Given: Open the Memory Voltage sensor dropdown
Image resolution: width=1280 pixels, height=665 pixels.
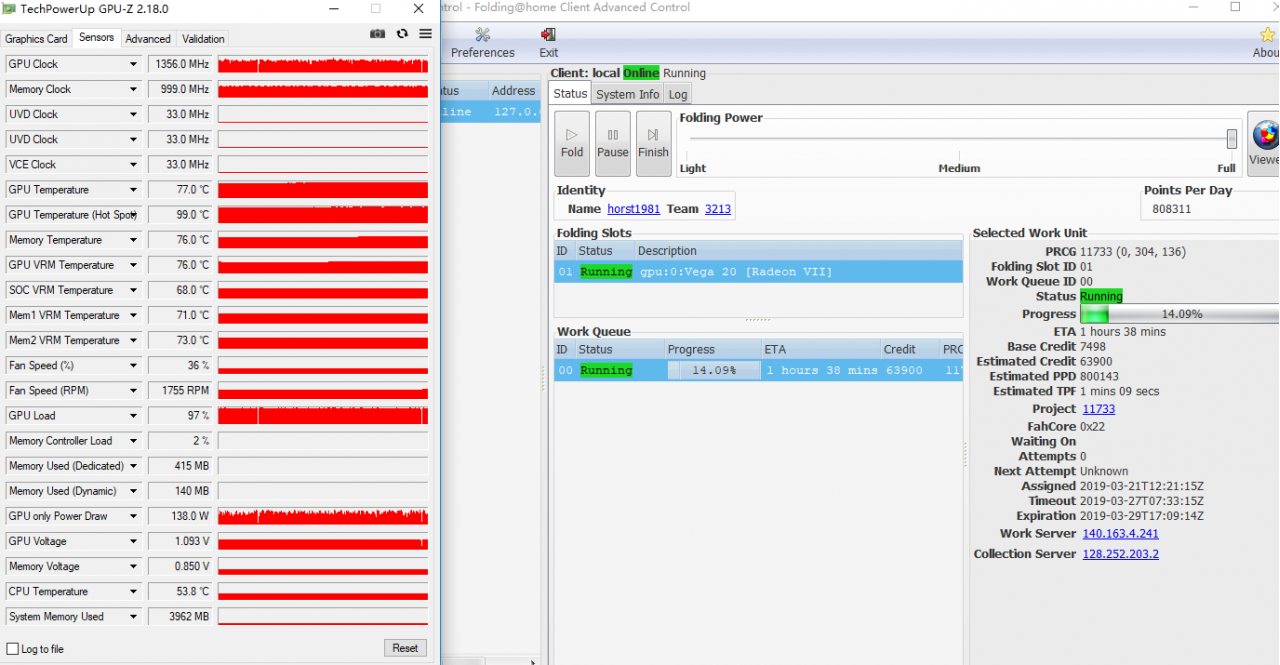Looking at the screenshot, I should click(x=132, y=566).
